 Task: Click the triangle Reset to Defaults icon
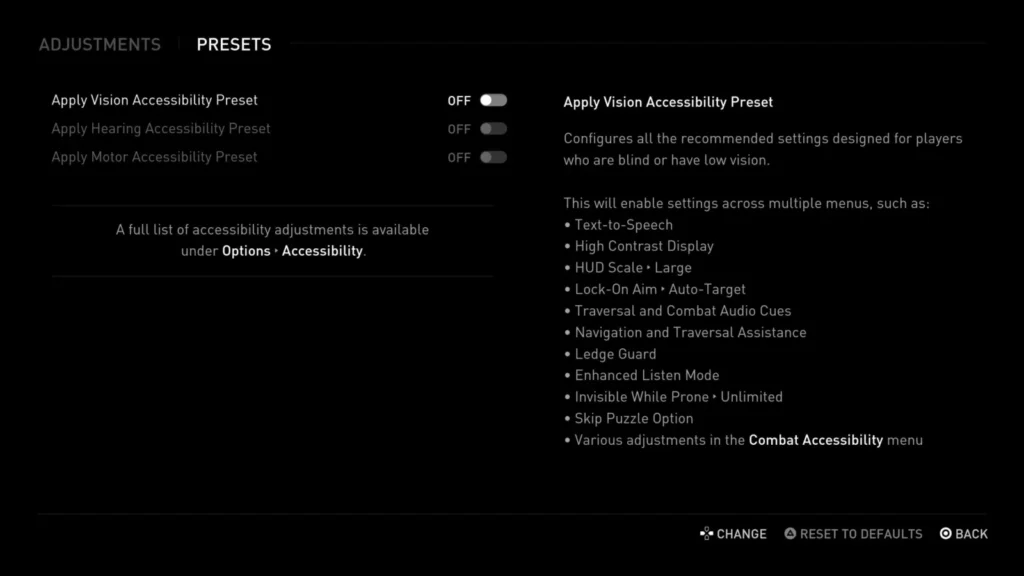(790, 534)
